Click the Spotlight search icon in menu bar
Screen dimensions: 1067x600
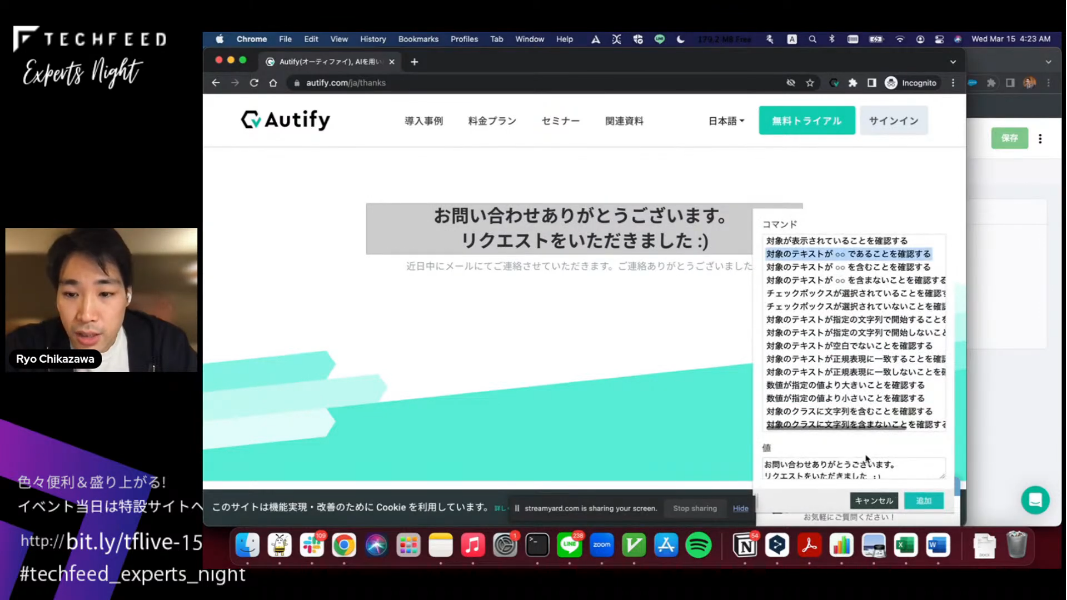pos(812,39)
